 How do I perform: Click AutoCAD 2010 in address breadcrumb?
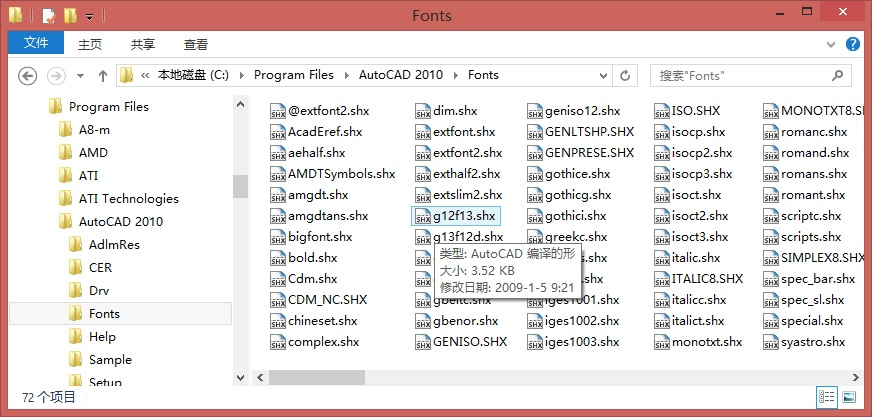coord(400,75)
